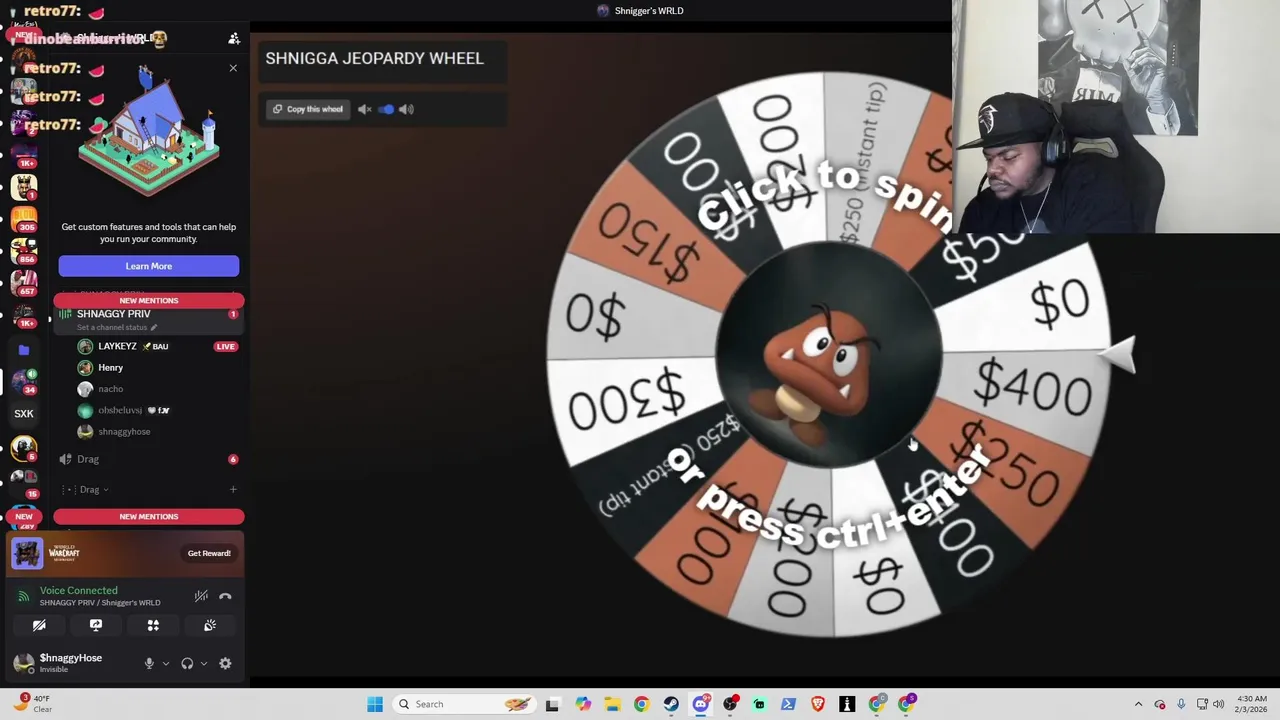This screenshot has width=1280, height=720.
Task: Mute the microphone in the user panel
Action: (x=149, y=663)
